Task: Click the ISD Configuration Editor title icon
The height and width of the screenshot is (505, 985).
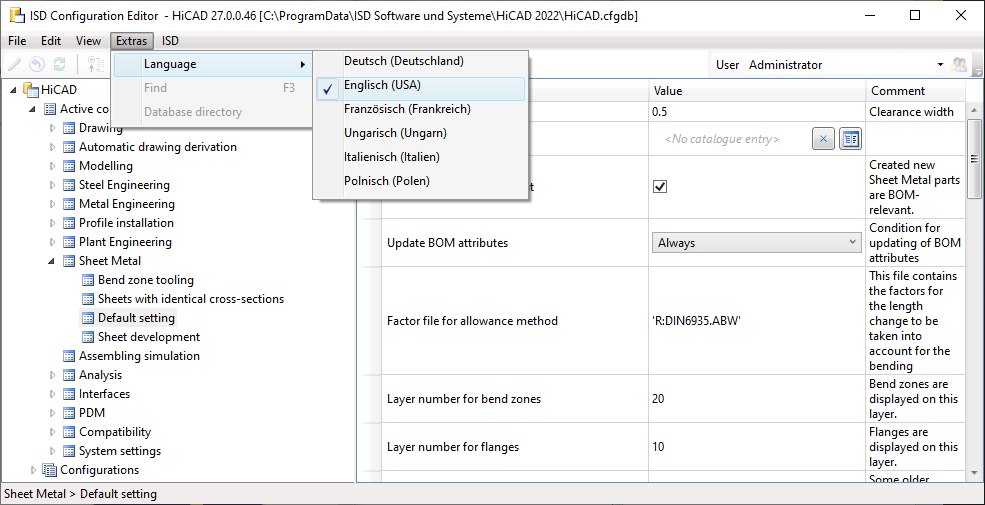Action: (x=16, y=15)
